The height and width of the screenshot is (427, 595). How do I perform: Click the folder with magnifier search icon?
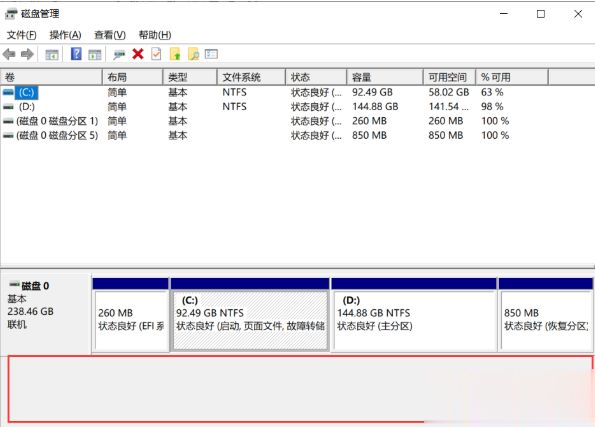193,54
